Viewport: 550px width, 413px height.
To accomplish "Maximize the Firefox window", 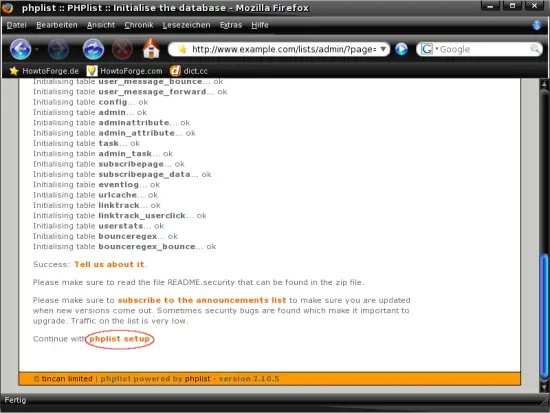I will click(x=512, y=6).
